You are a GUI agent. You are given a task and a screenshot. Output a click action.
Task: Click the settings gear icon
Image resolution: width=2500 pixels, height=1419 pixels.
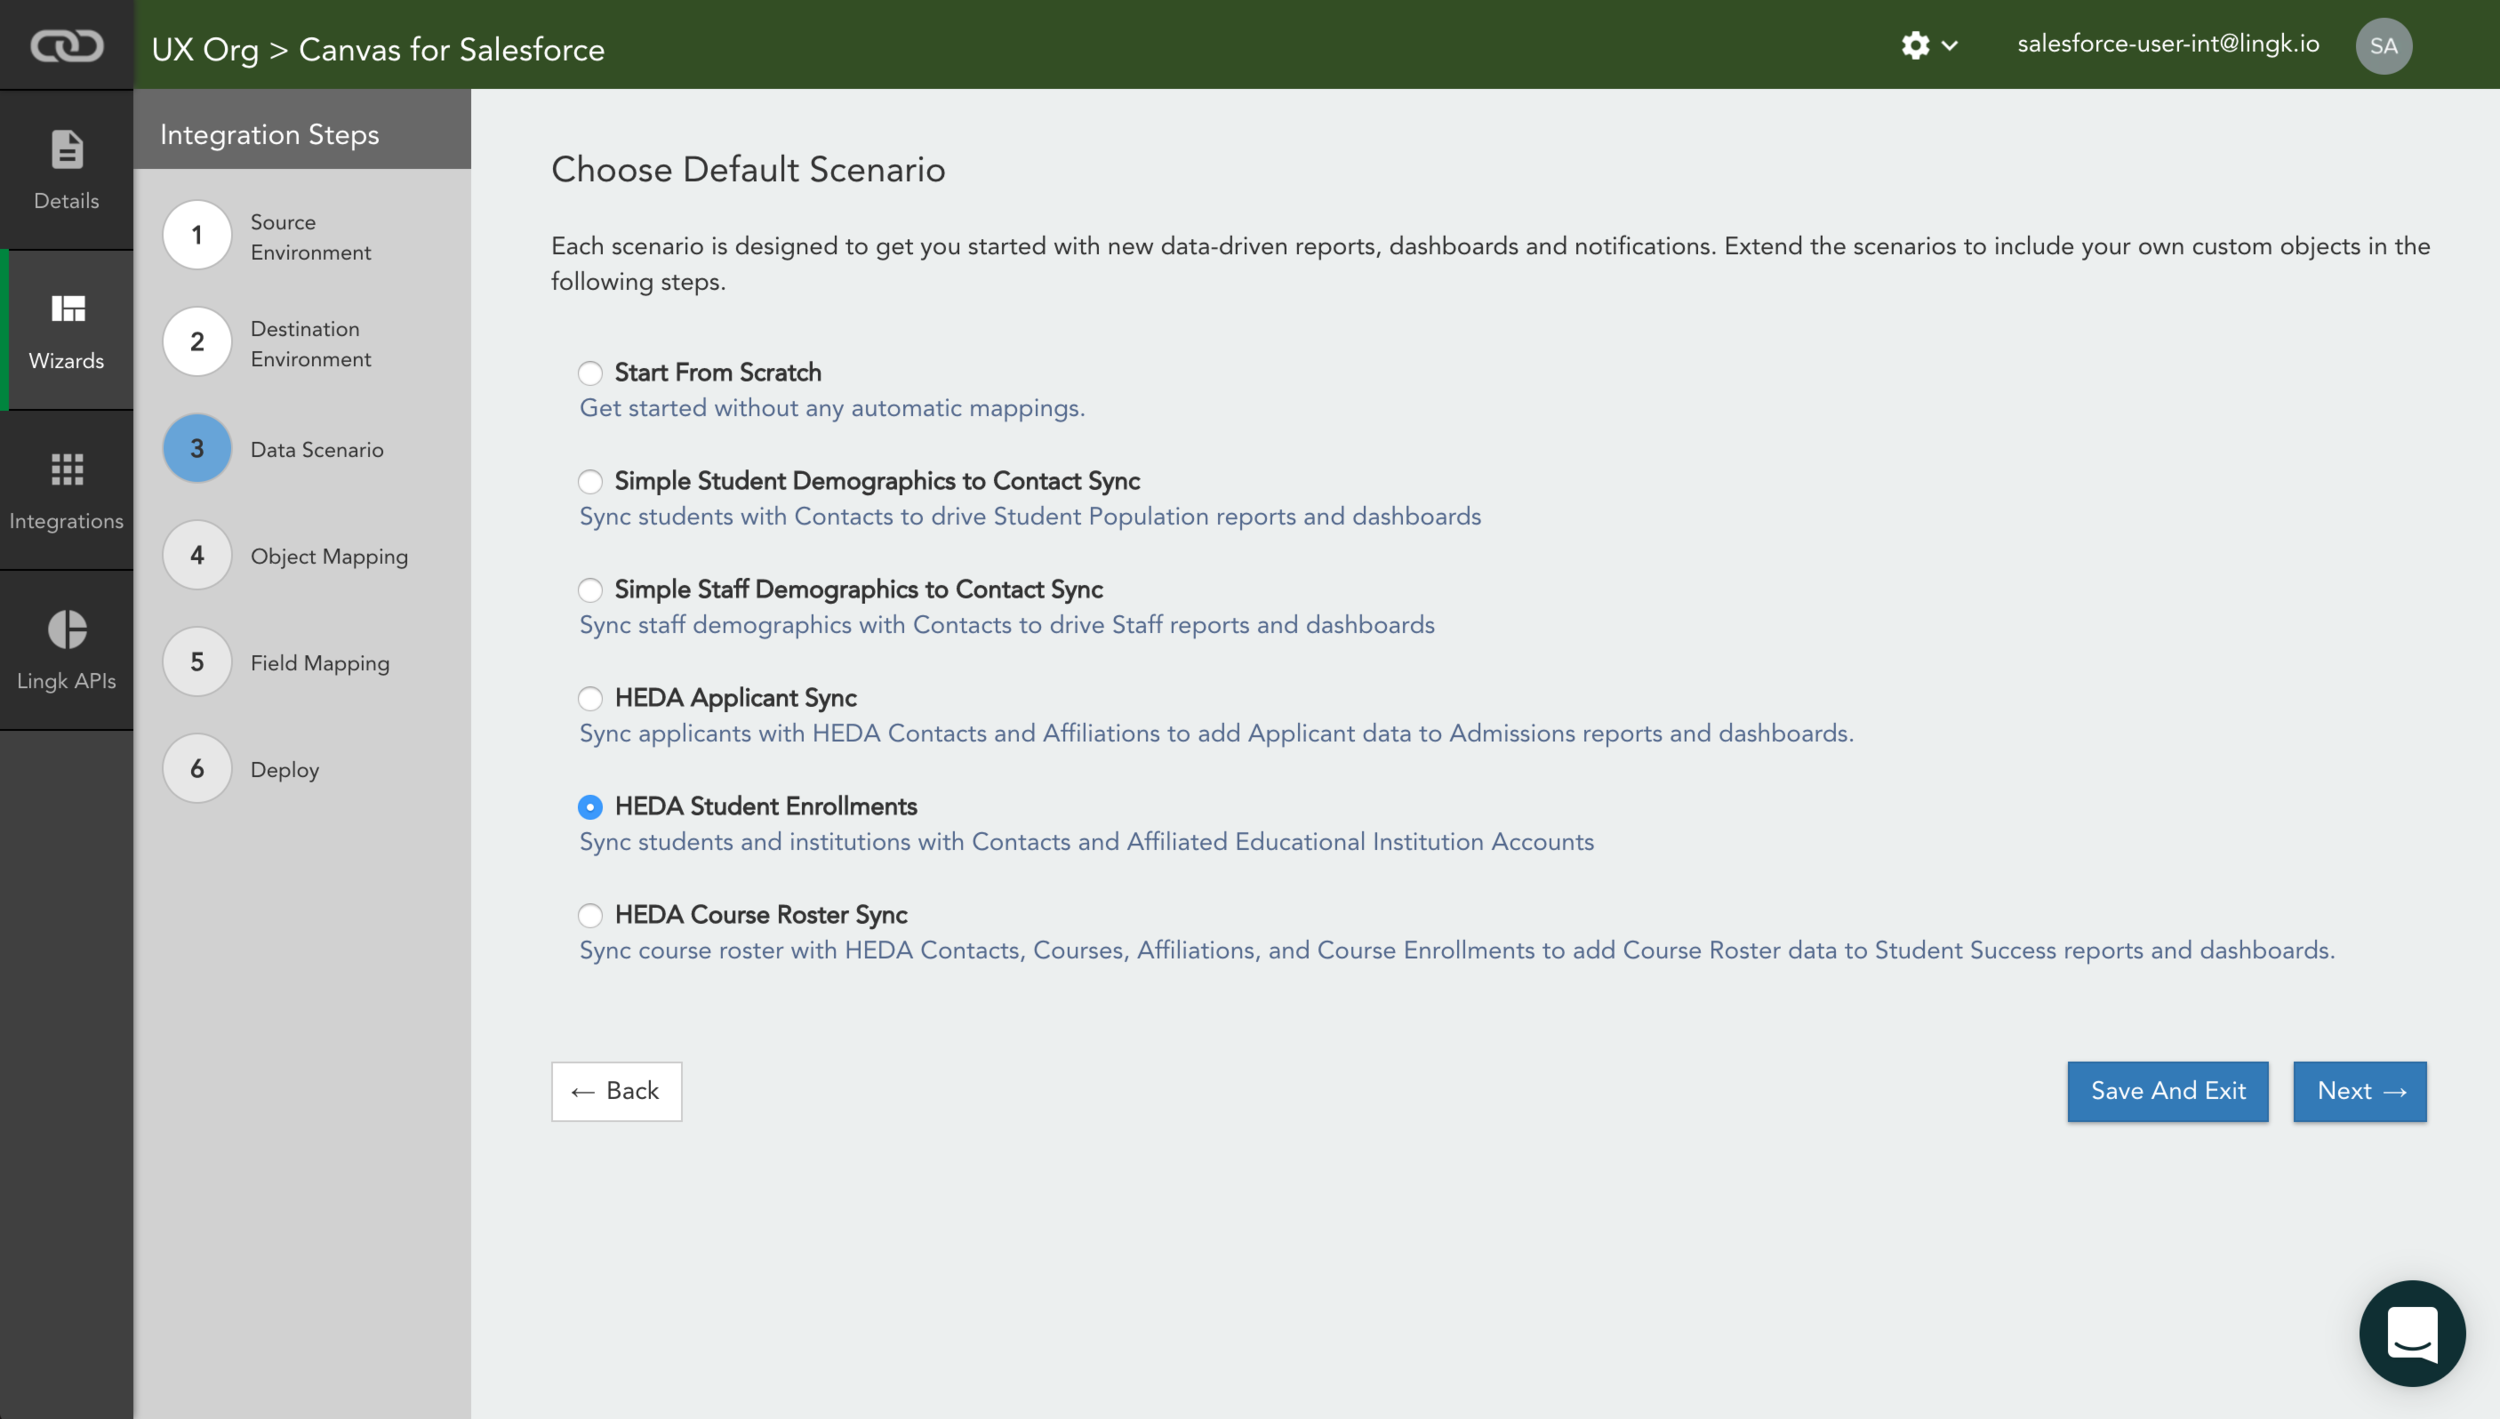1915,45
